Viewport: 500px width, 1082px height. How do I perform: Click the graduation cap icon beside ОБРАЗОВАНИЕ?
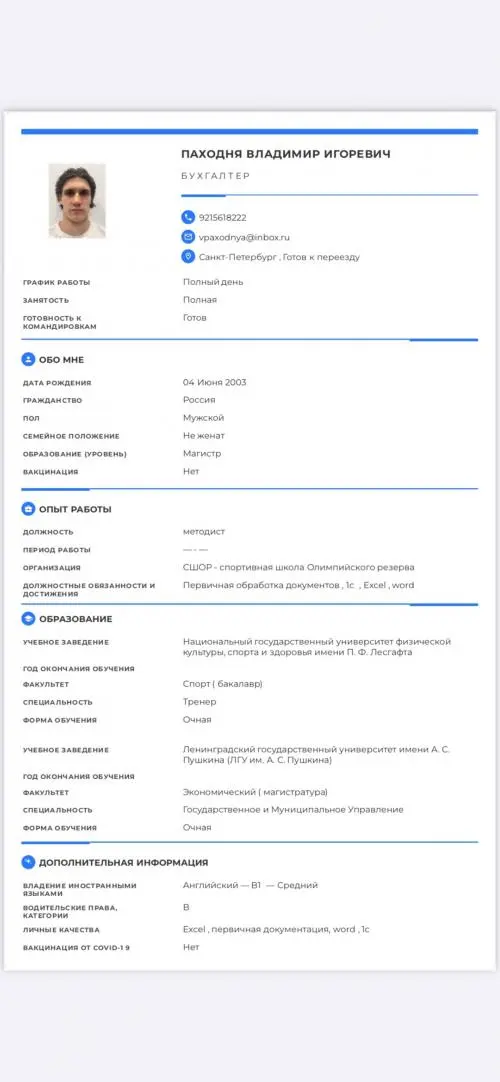click(x=28, y=619)
